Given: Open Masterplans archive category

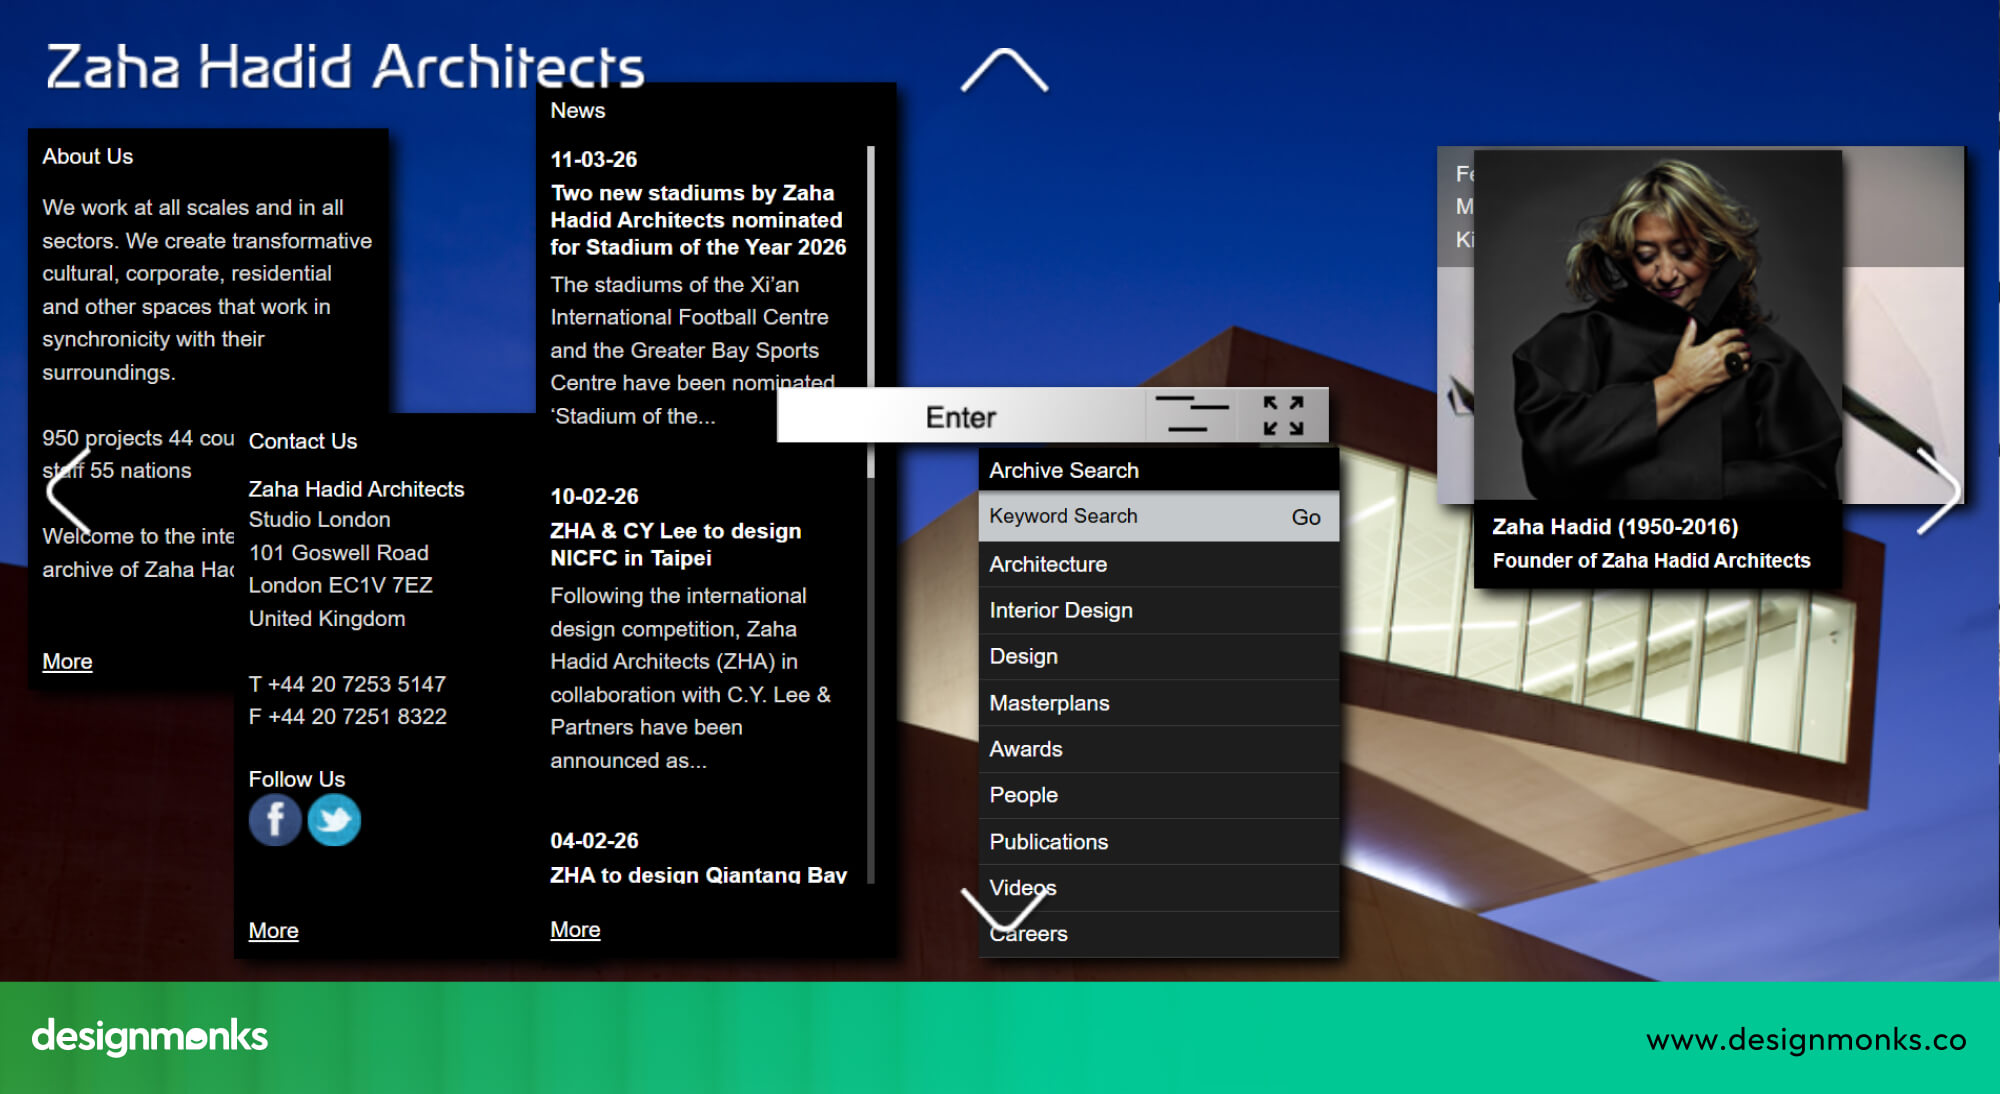Looking at the screenshot, I should coord(1049,703).
